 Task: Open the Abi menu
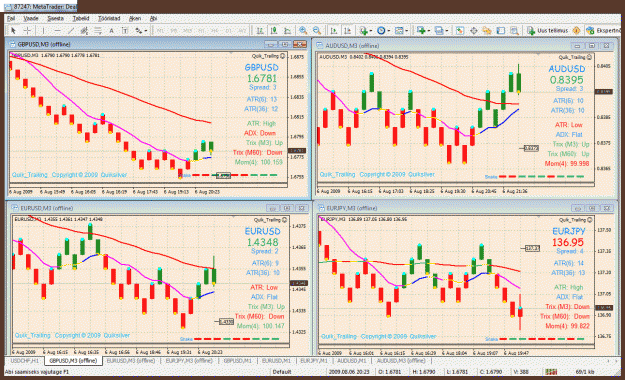click(153, 18)
